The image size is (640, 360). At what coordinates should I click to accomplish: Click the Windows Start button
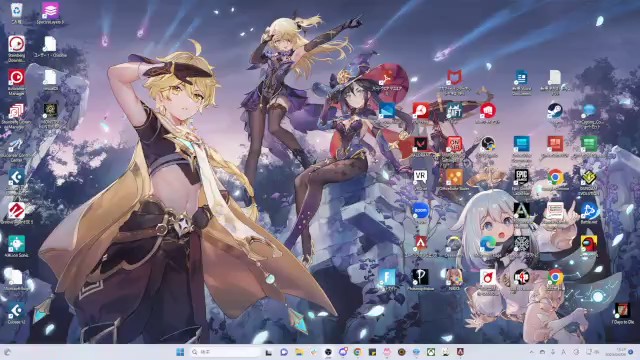tap(180, 352)
